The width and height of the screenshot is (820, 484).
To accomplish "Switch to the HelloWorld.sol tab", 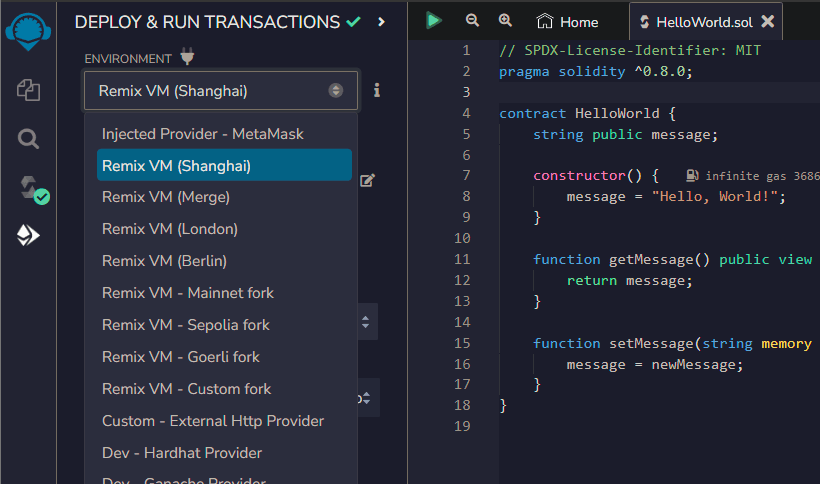I will point(704,22).
